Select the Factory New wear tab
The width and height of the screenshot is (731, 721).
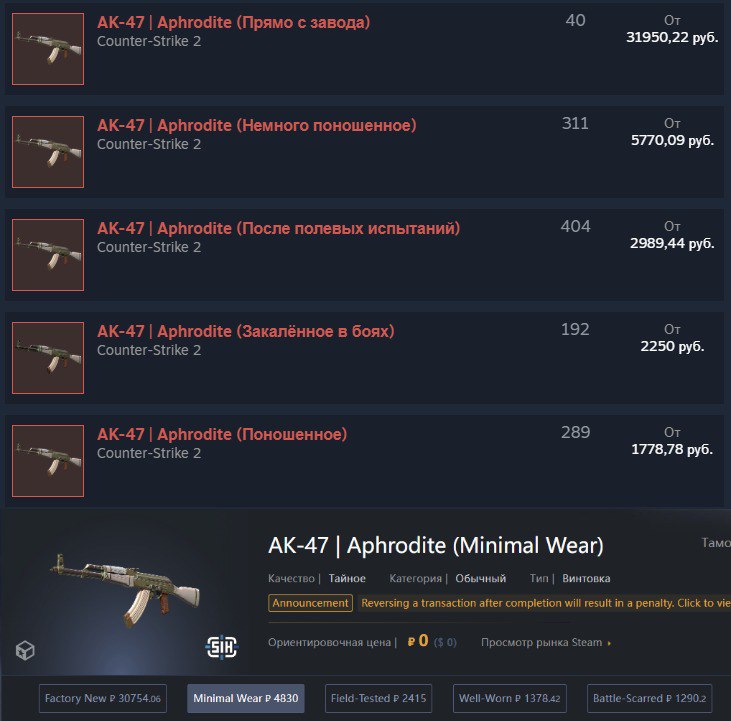tap(103, 698)
